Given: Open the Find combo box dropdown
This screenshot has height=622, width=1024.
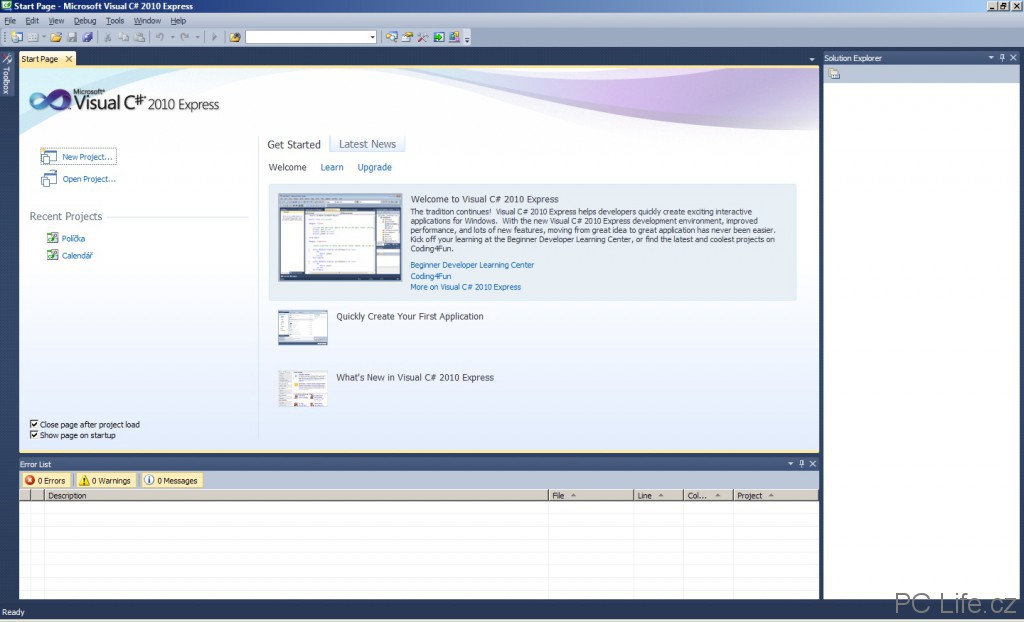Looking at the screenshot, I should click(372, 37).
